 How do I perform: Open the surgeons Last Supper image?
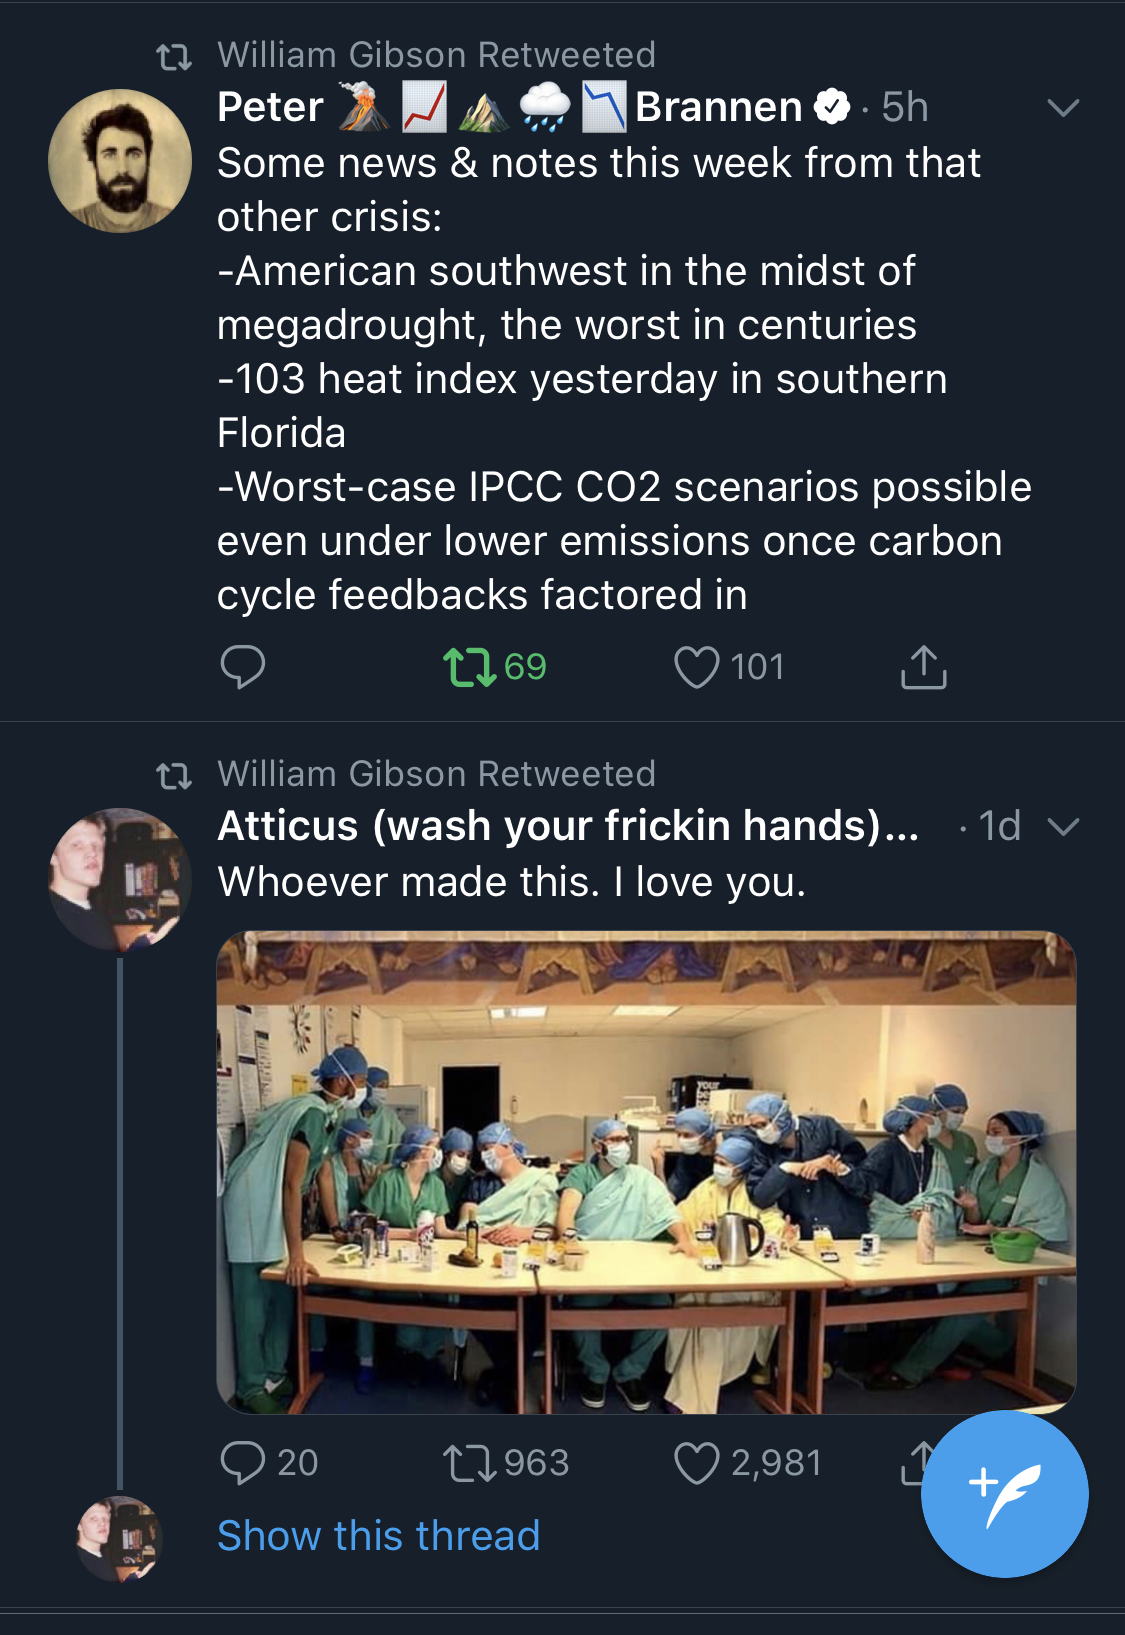646,1172
